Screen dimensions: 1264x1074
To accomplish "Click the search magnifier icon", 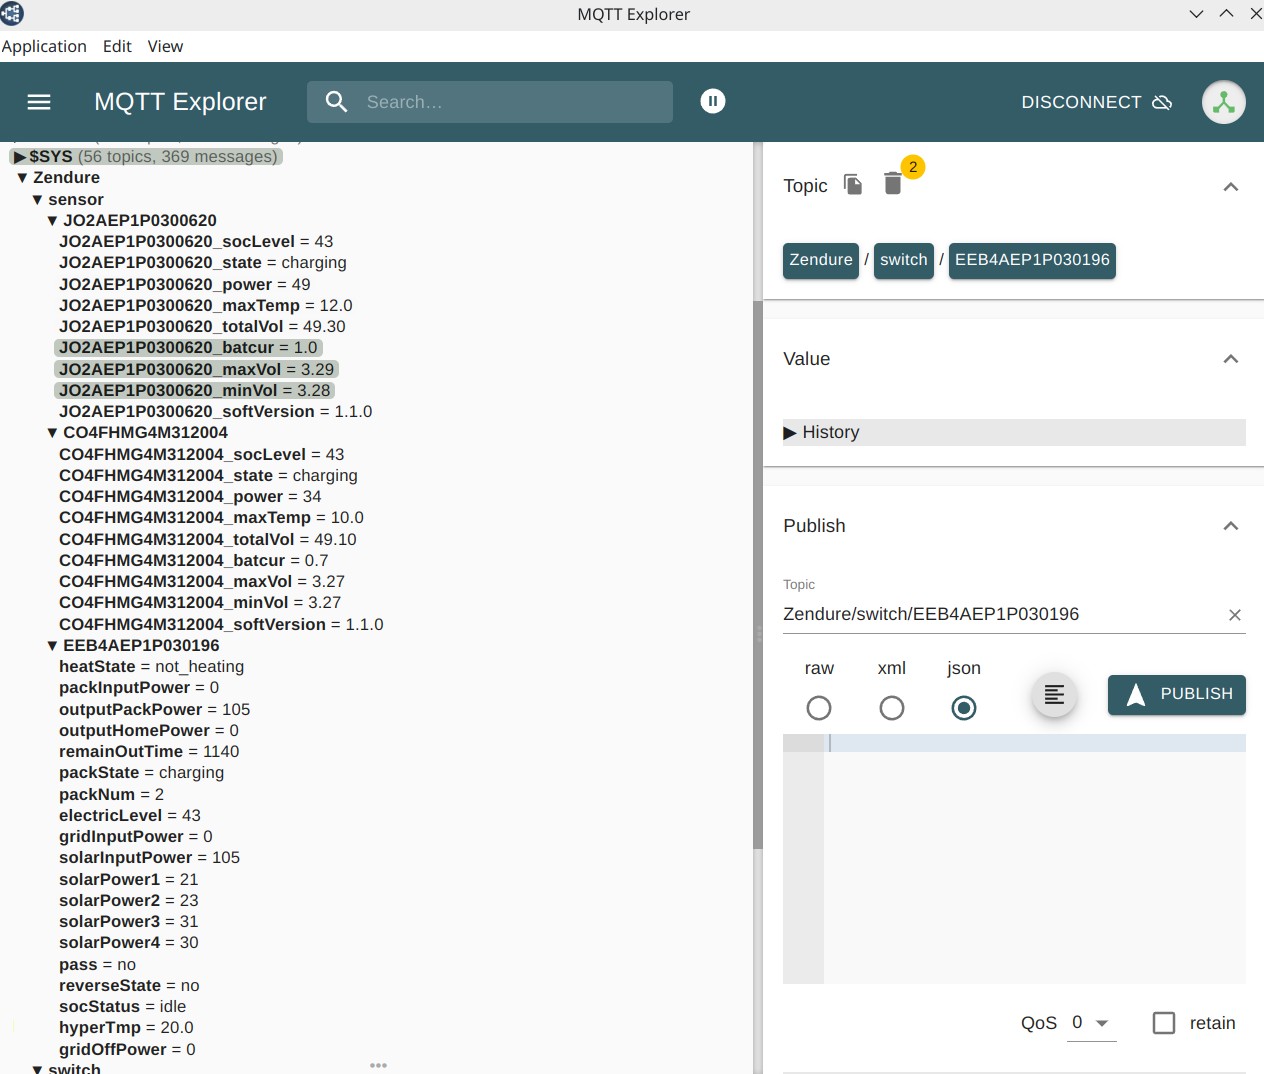I will pyautogui.click(x=337, y=102).
